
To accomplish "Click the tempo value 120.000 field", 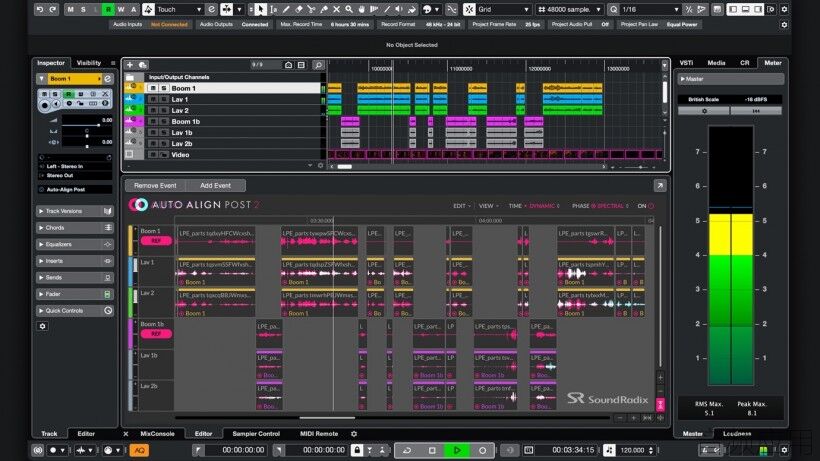I will (x=632, y=450).
